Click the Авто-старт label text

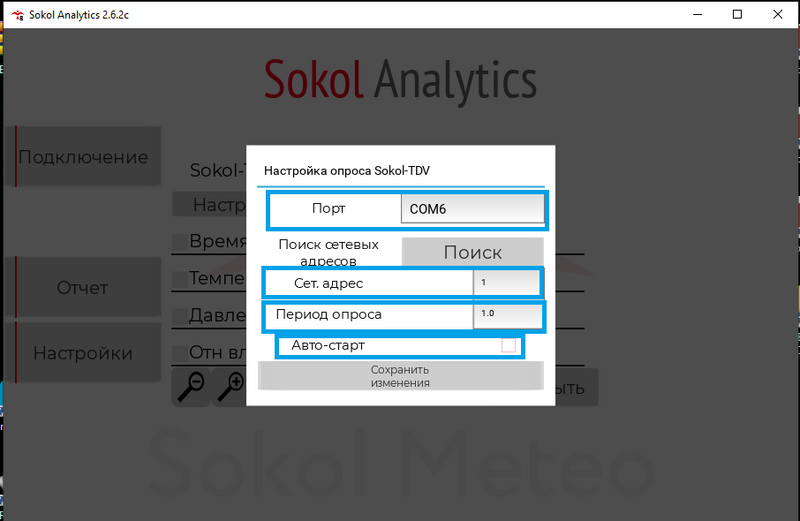pyautogui.click(x=328, y=345)
